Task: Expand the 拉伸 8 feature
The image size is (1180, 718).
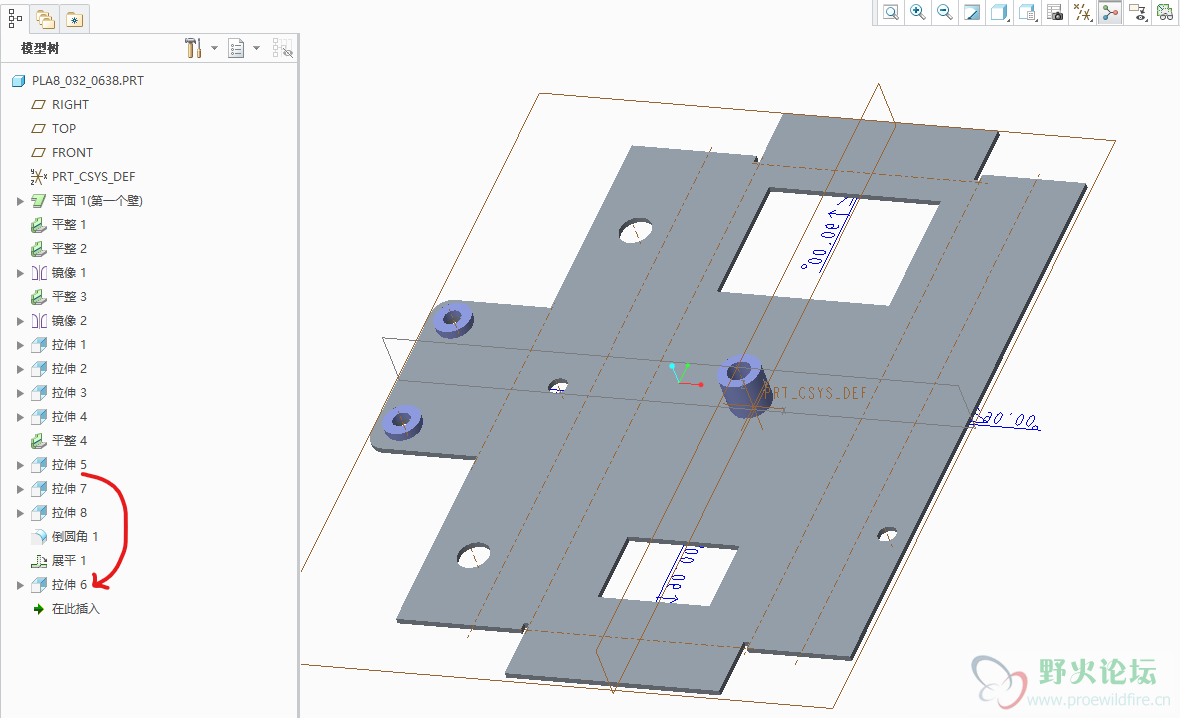Action: pos(20,513)
